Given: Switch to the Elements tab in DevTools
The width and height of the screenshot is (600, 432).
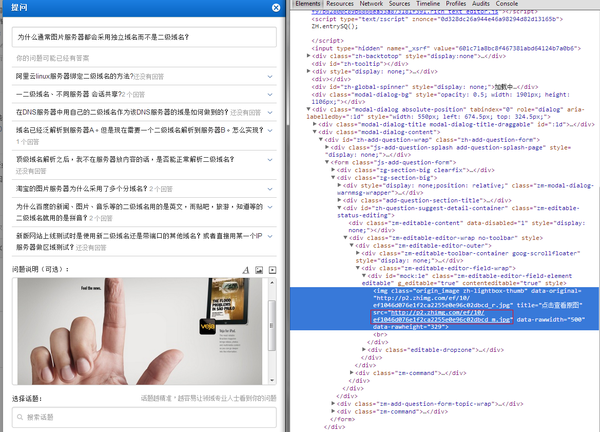Looking at the screenshot, I should (308, 3).
